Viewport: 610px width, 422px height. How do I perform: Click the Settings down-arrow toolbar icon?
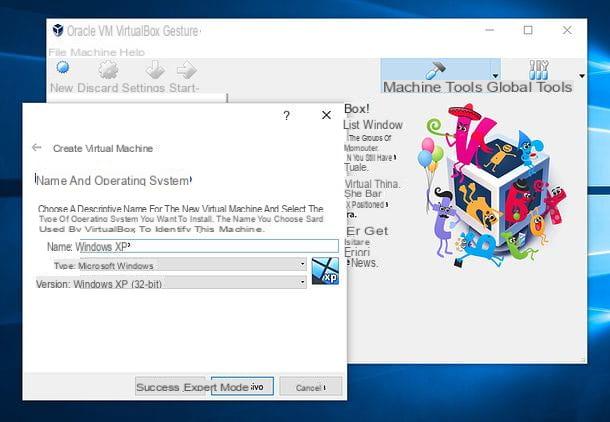pyautogui.click(x=156, y=70)
